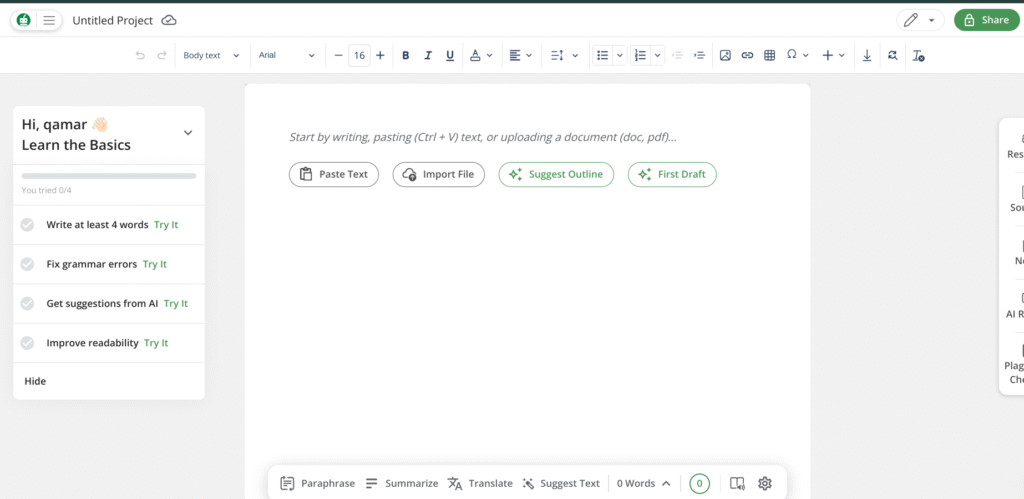Click the clear formatting icon
This screenshot has height=499, width=1024.
pos(918,56)
